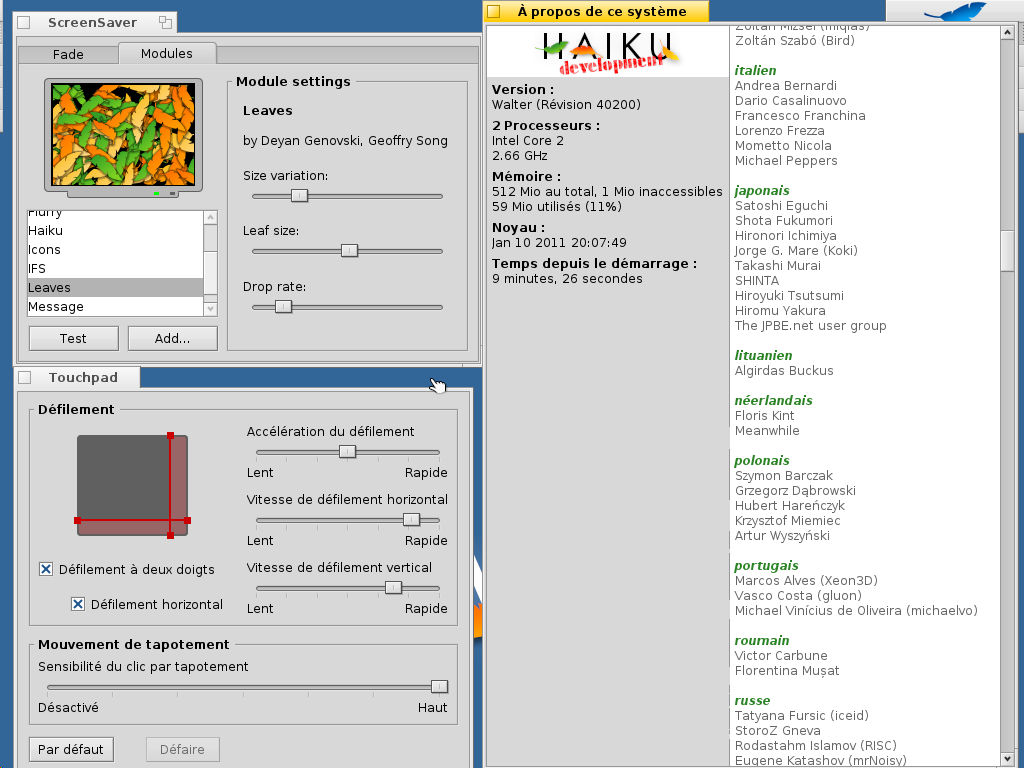Switch to the Fade tab
This screenshot has width=1024, height=768.
click(68, 54)
